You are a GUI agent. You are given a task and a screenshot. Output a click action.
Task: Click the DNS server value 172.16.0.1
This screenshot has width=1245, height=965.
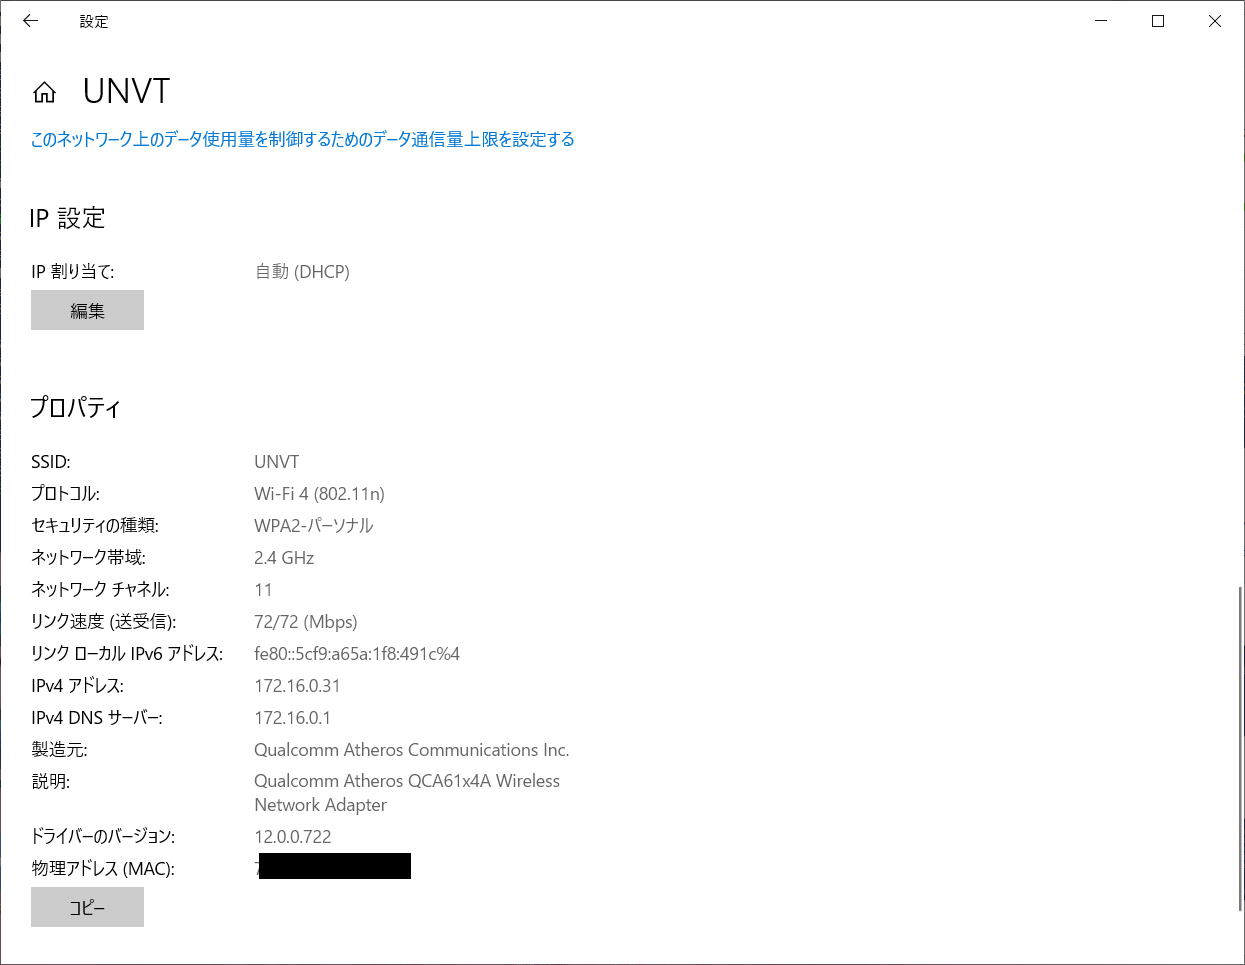pyautogui.click(x=292, y=718)
